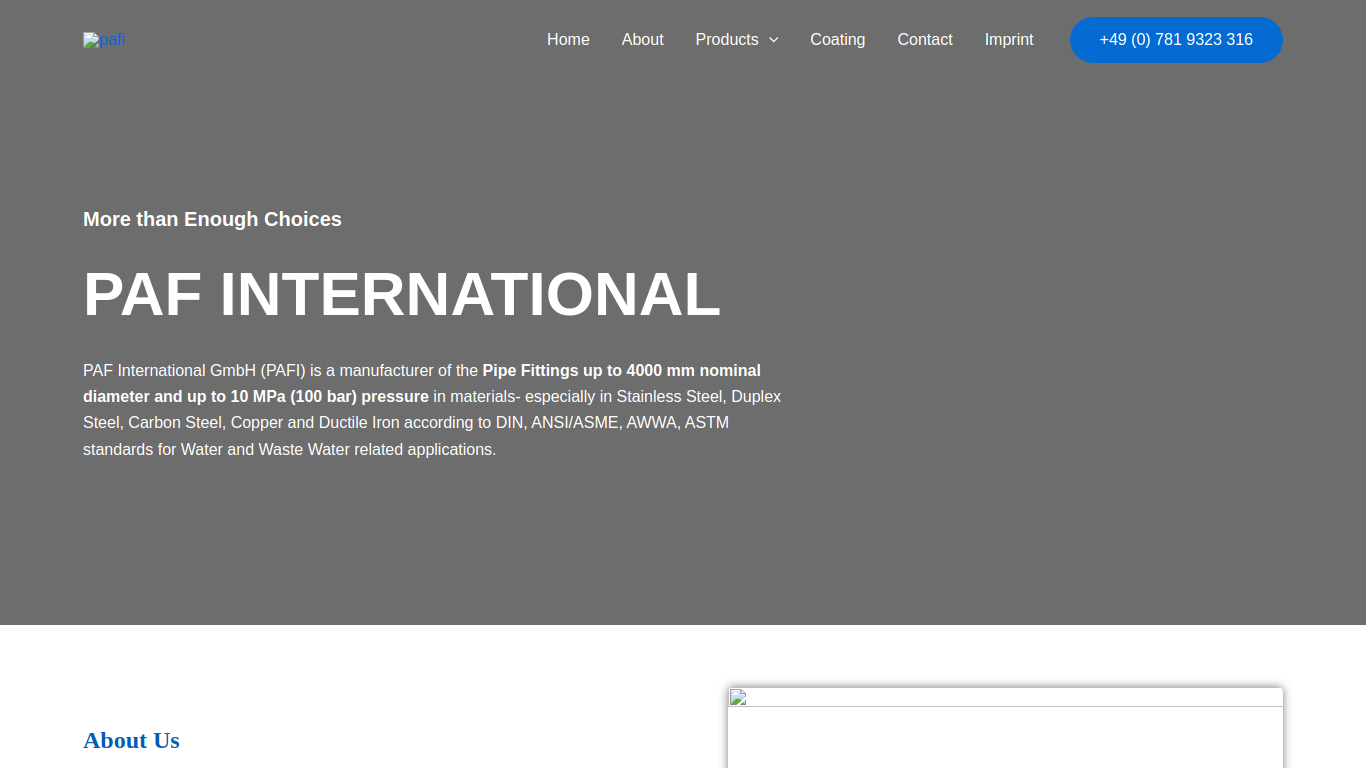Open the Home page link
The width and height of the screenshot is (1366, 768).
pos(568,40)
